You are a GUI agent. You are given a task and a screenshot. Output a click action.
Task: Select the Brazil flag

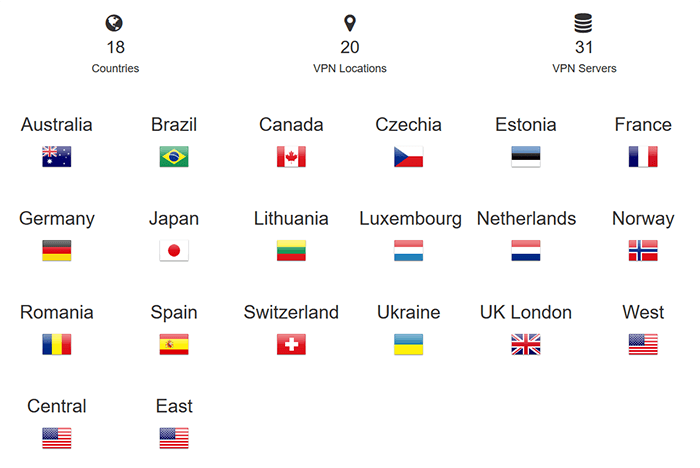pos(174,157)
